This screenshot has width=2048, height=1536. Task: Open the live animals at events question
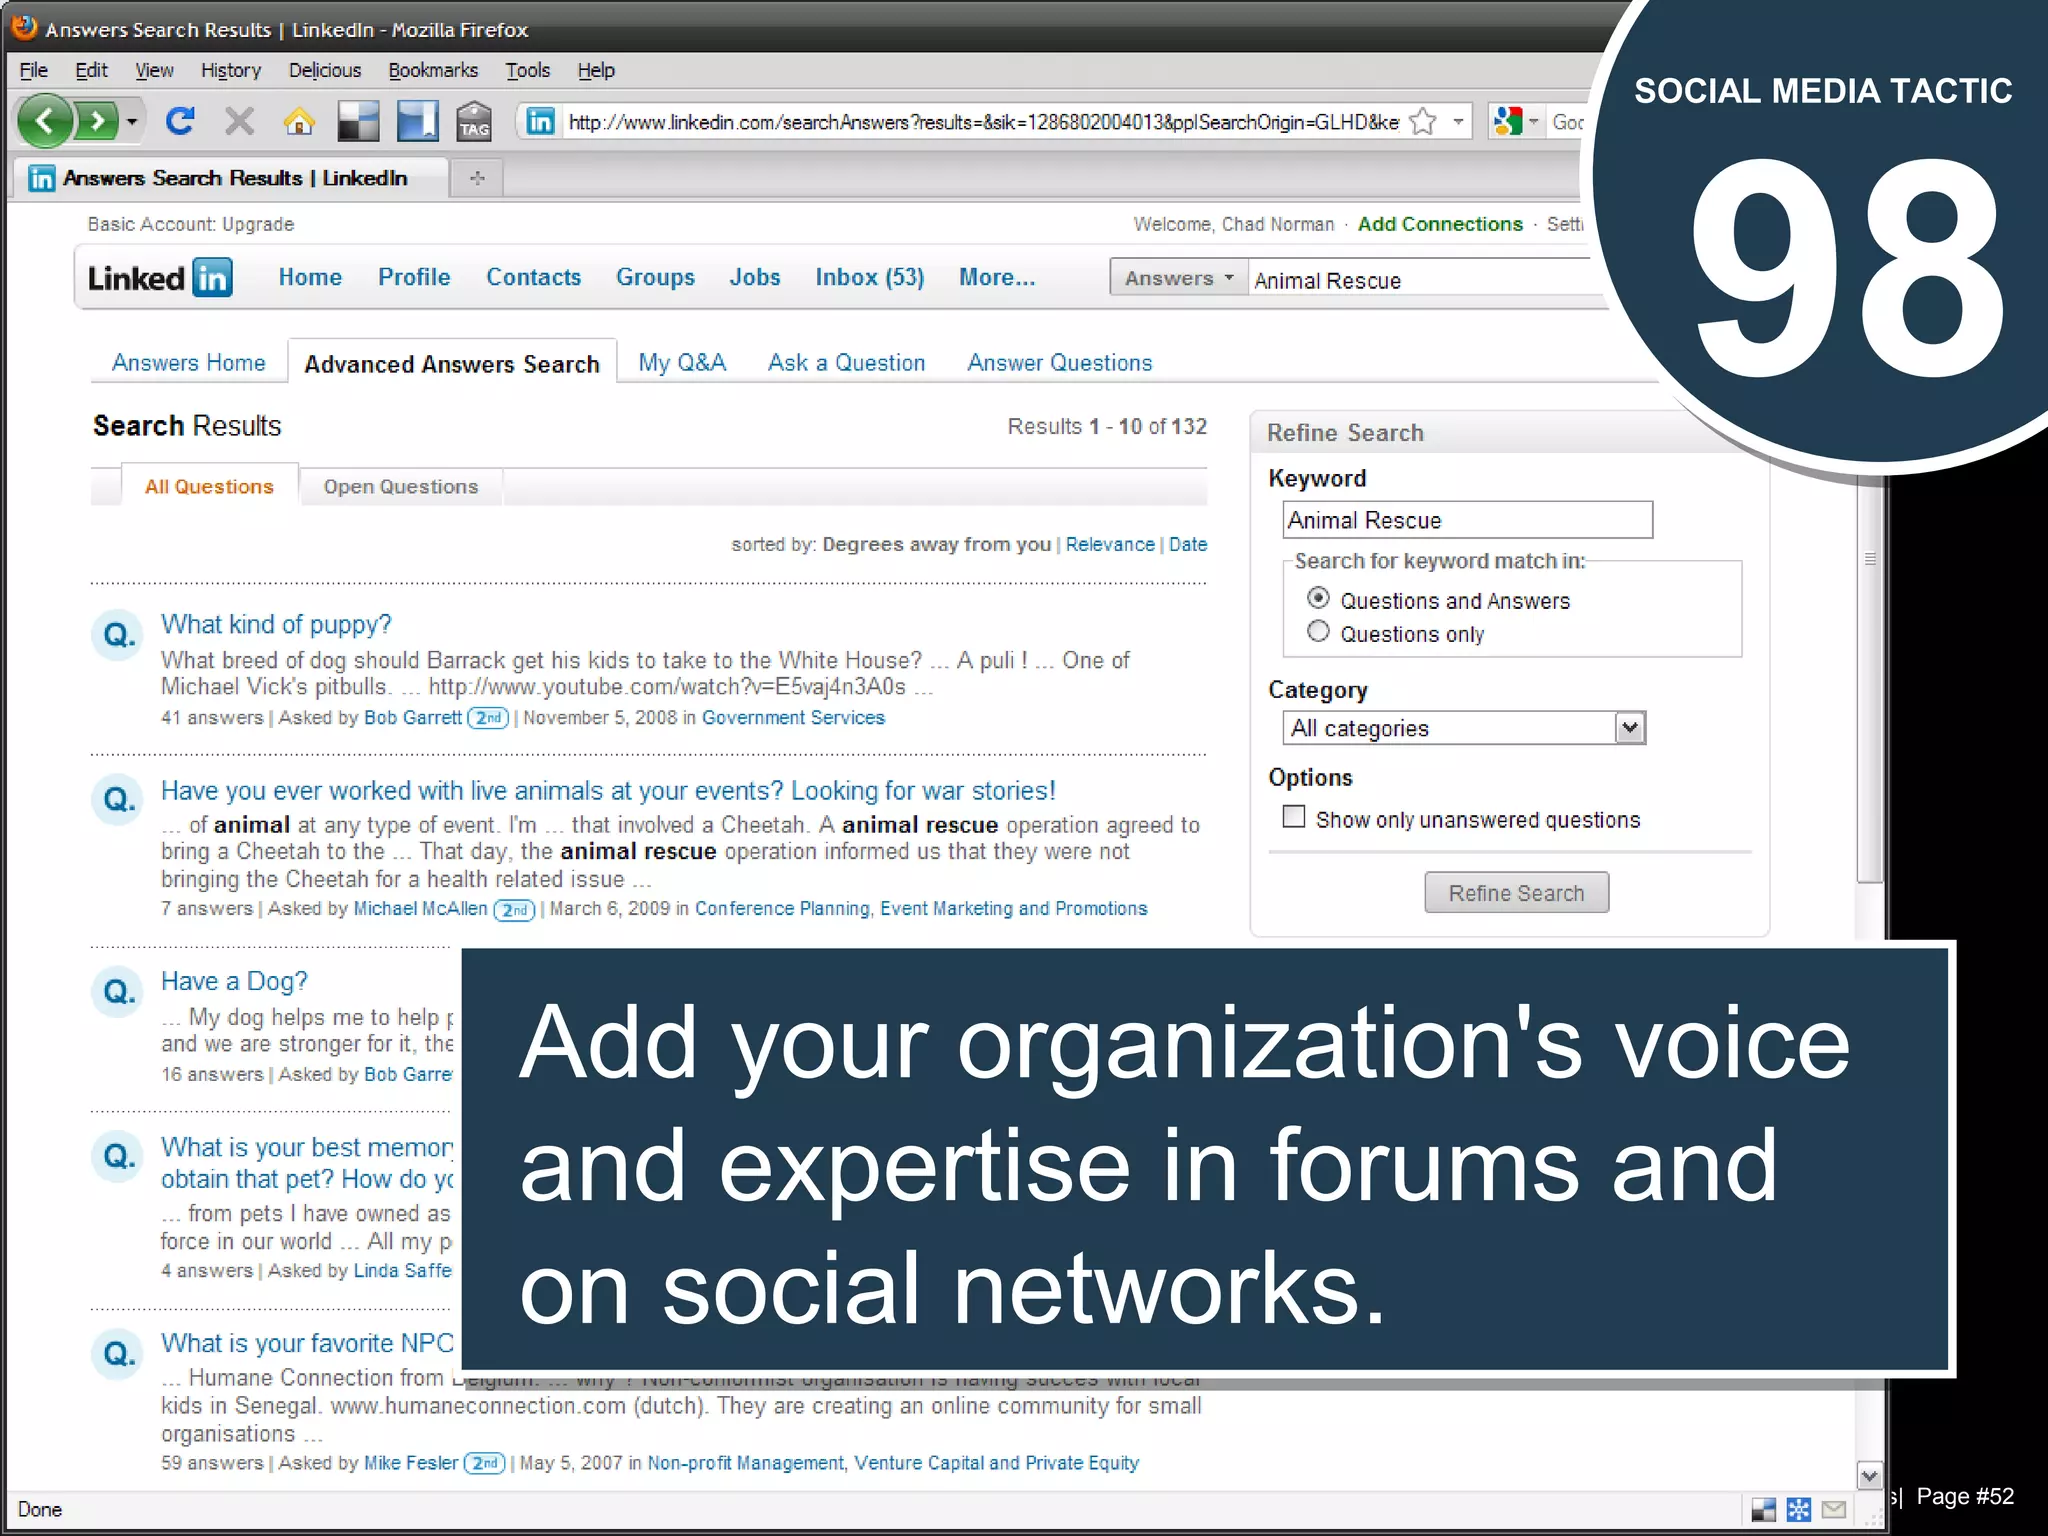click(x=608, y=791)
